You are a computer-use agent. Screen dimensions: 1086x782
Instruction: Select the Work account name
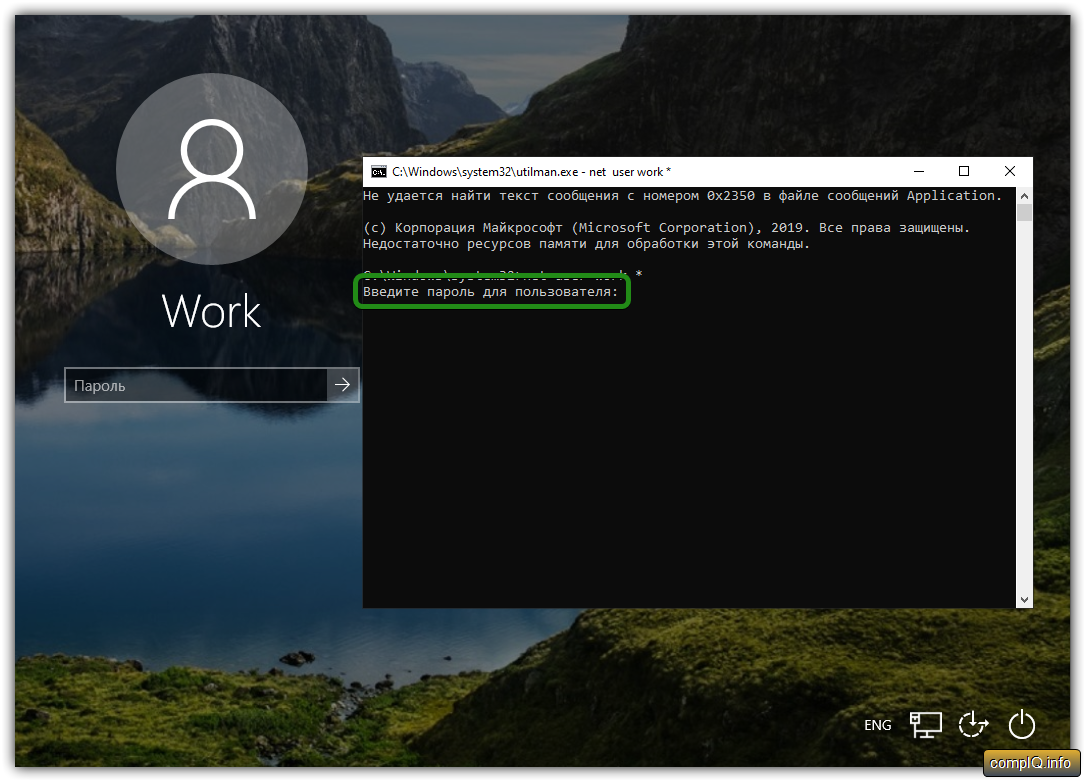tap(211, 311)
